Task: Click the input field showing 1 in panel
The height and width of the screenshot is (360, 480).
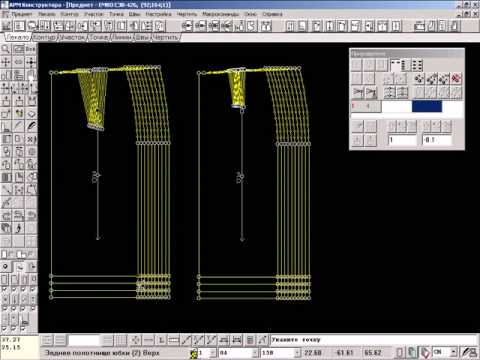Action: tap(402, 140)
